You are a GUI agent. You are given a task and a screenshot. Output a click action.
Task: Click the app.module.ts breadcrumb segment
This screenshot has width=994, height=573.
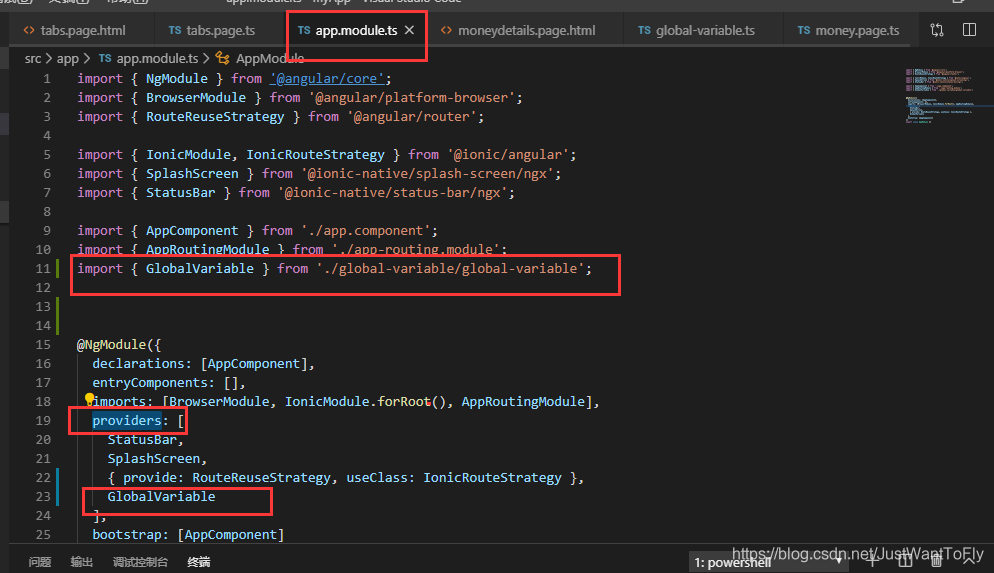pos(149,58)
